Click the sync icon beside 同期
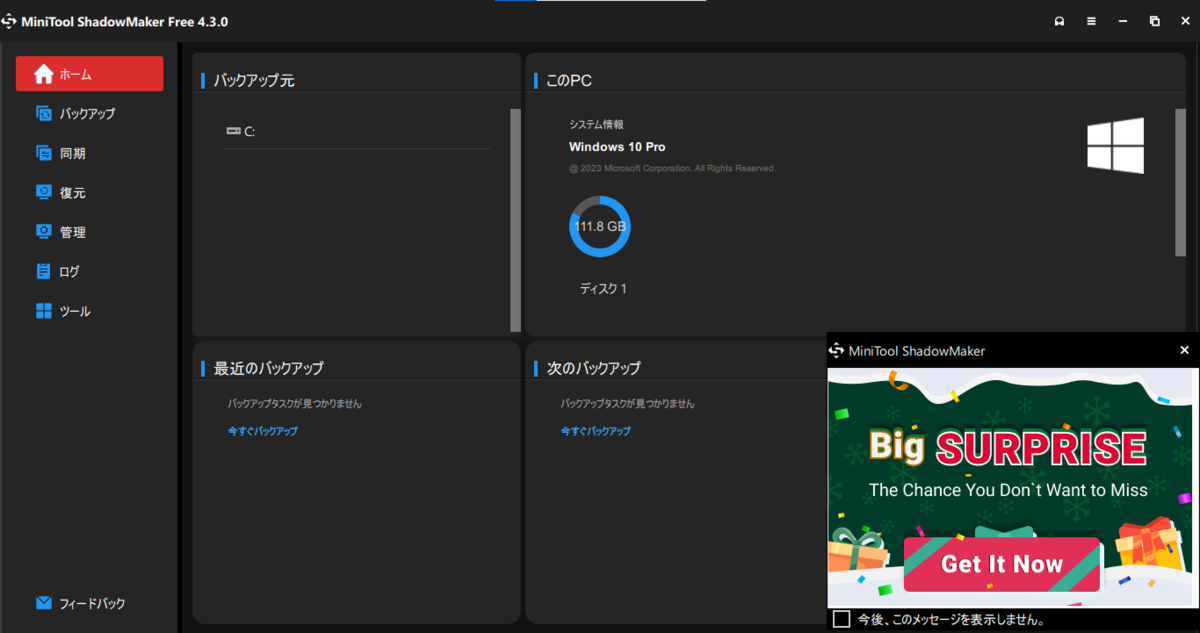The width and height of the screenshot is (1200, 633). 44,153
